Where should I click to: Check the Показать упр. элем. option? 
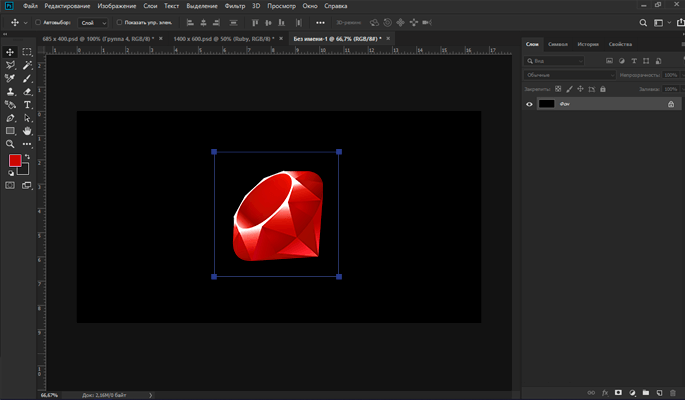point(119,22)
